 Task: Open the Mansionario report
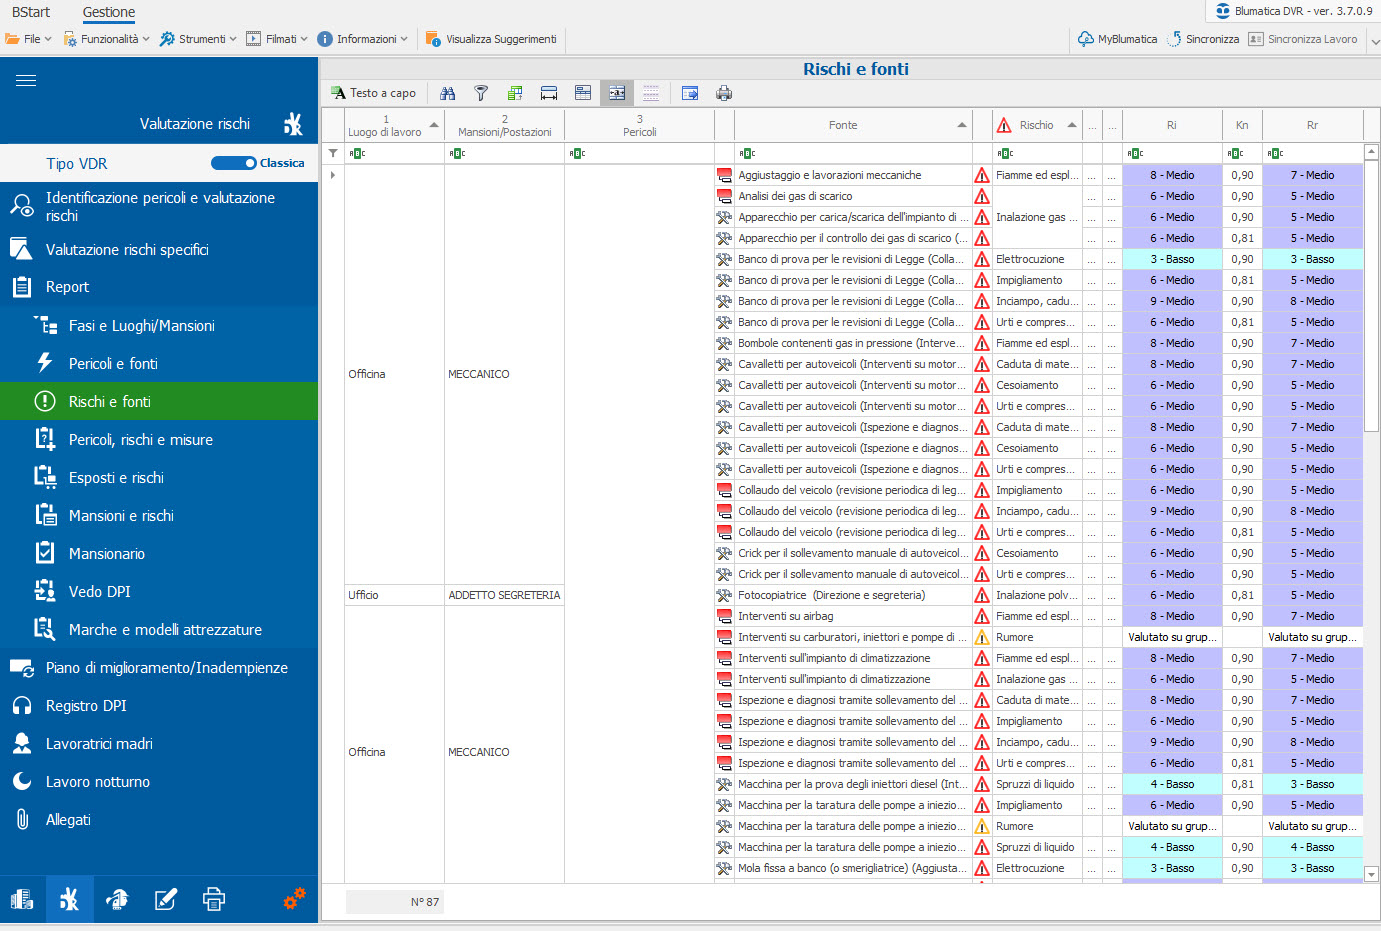coord(159,554)
